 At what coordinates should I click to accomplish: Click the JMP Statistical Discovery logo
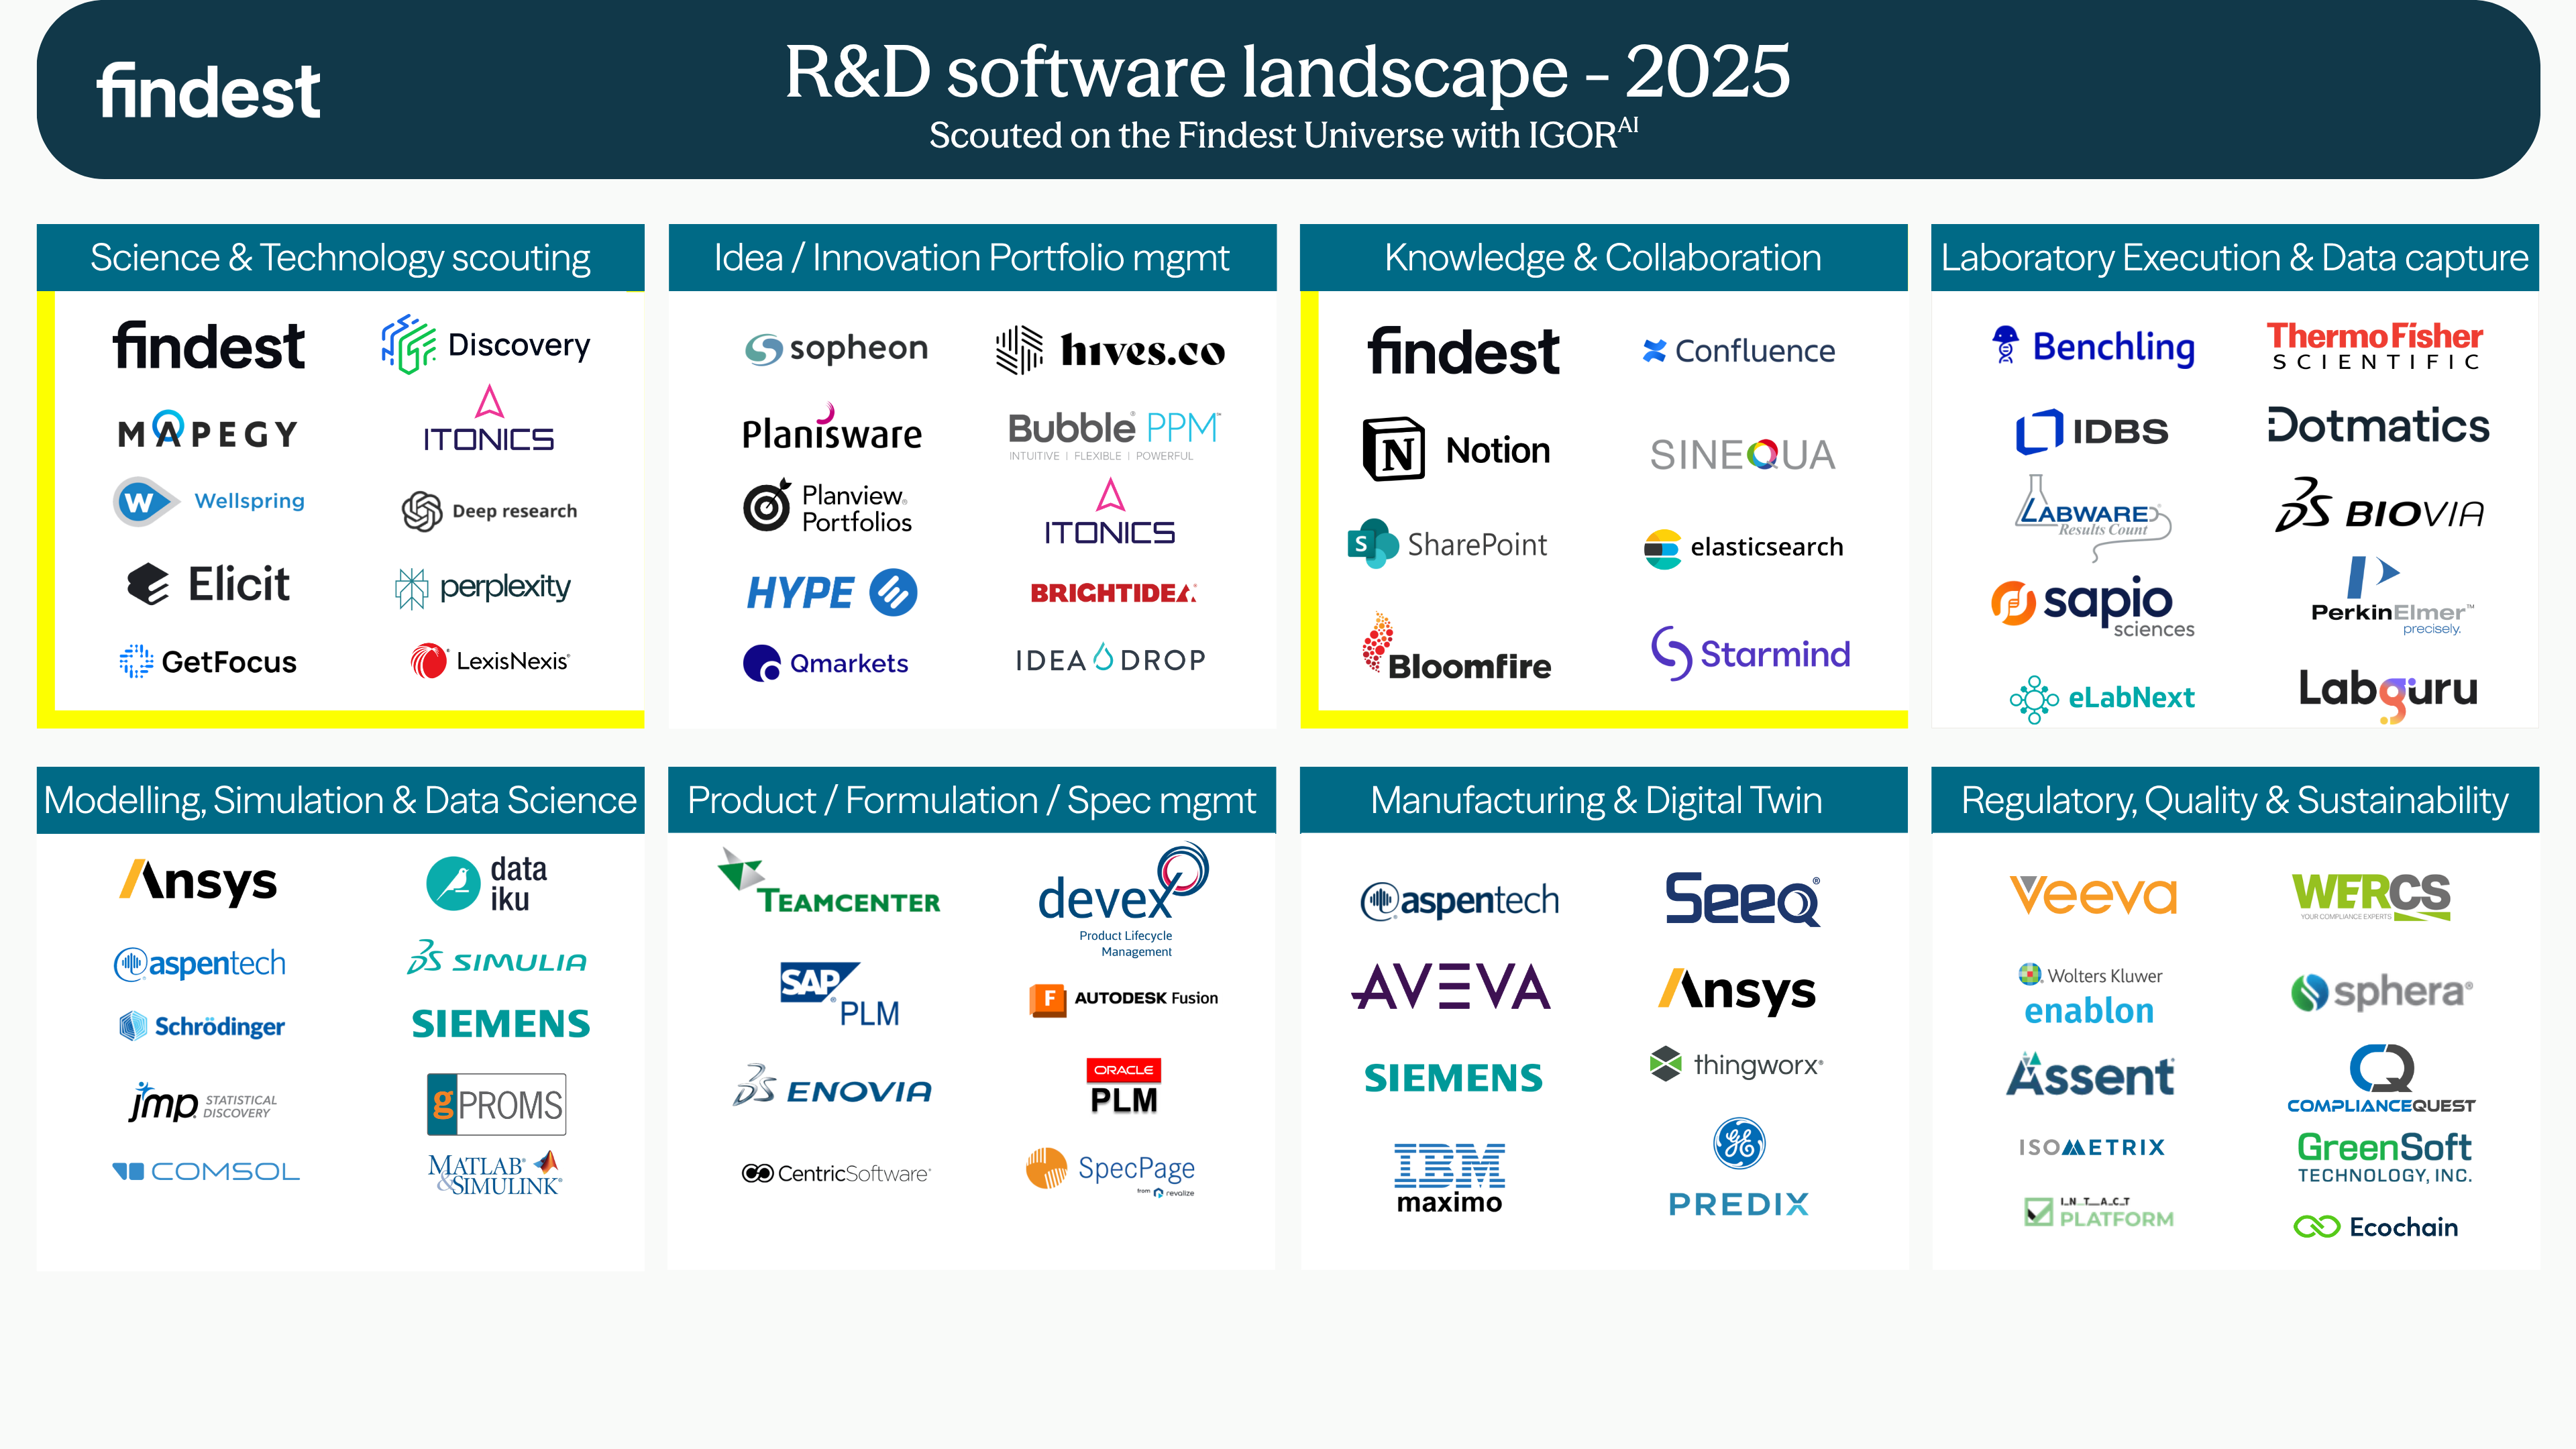tap(203, 1102)
